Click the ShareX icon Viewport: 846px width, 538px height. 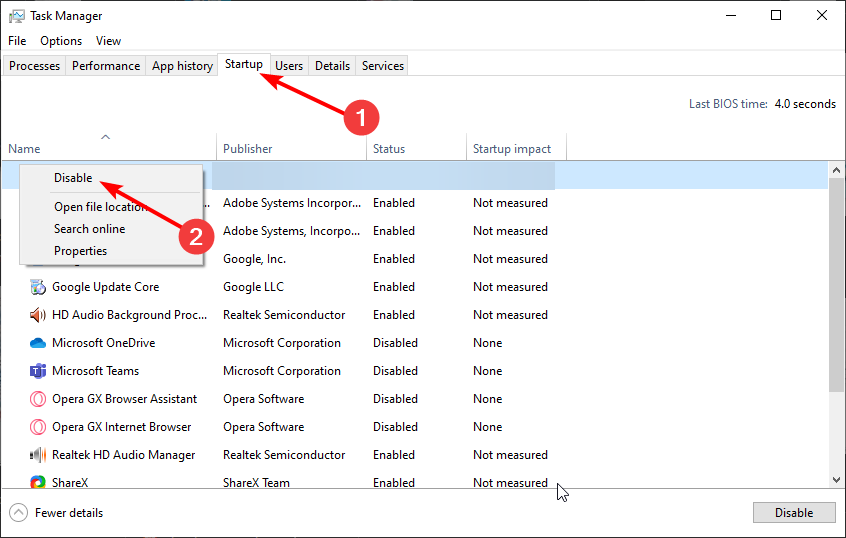38,482
